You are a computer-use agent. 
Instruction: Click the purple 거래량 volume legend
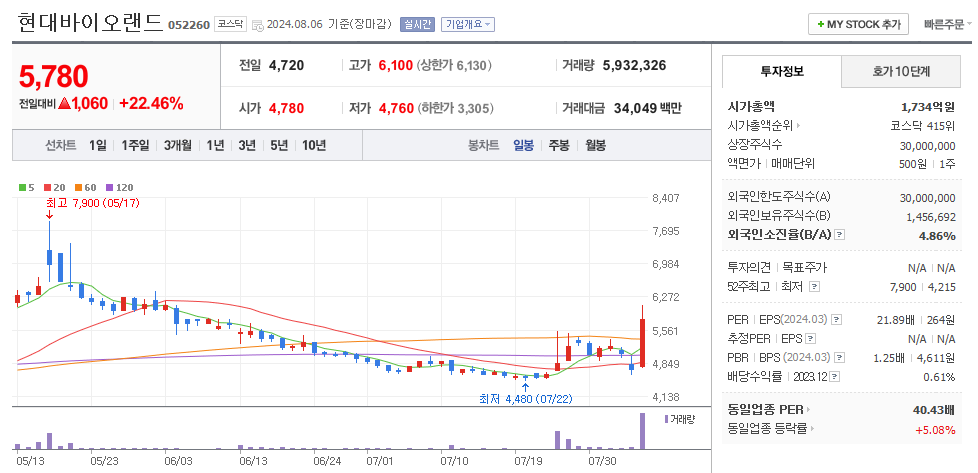pyautogui.click(x=679, y=419)
